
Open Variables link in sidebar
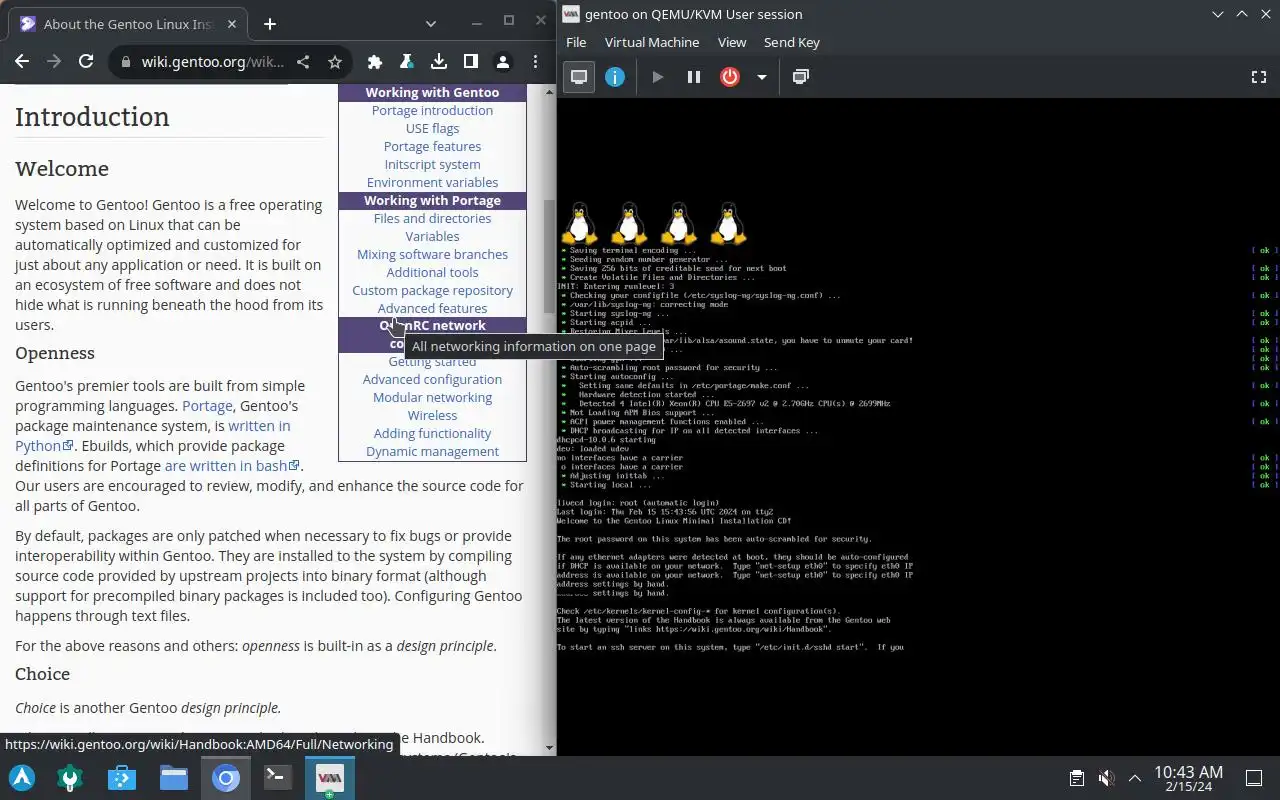pyautogui.click(x=432, y=236)
